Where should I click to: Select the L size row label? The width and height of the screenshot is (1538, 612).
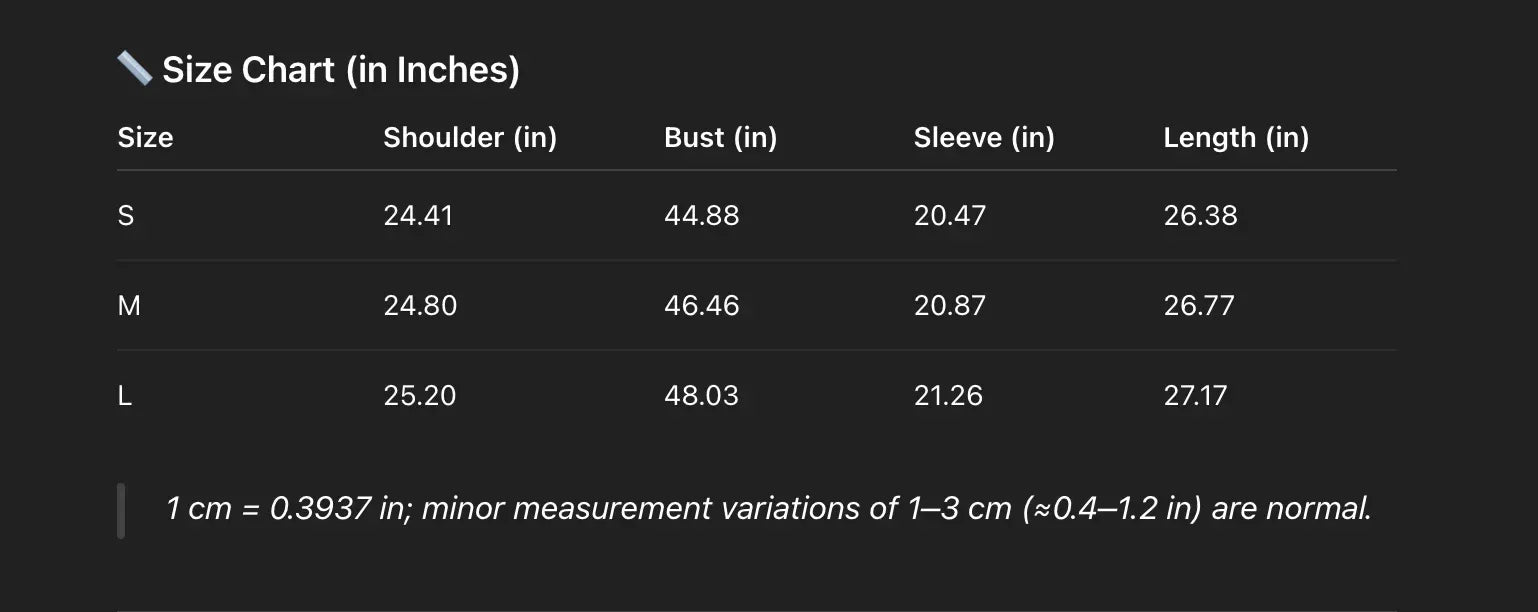coord(125,395)
